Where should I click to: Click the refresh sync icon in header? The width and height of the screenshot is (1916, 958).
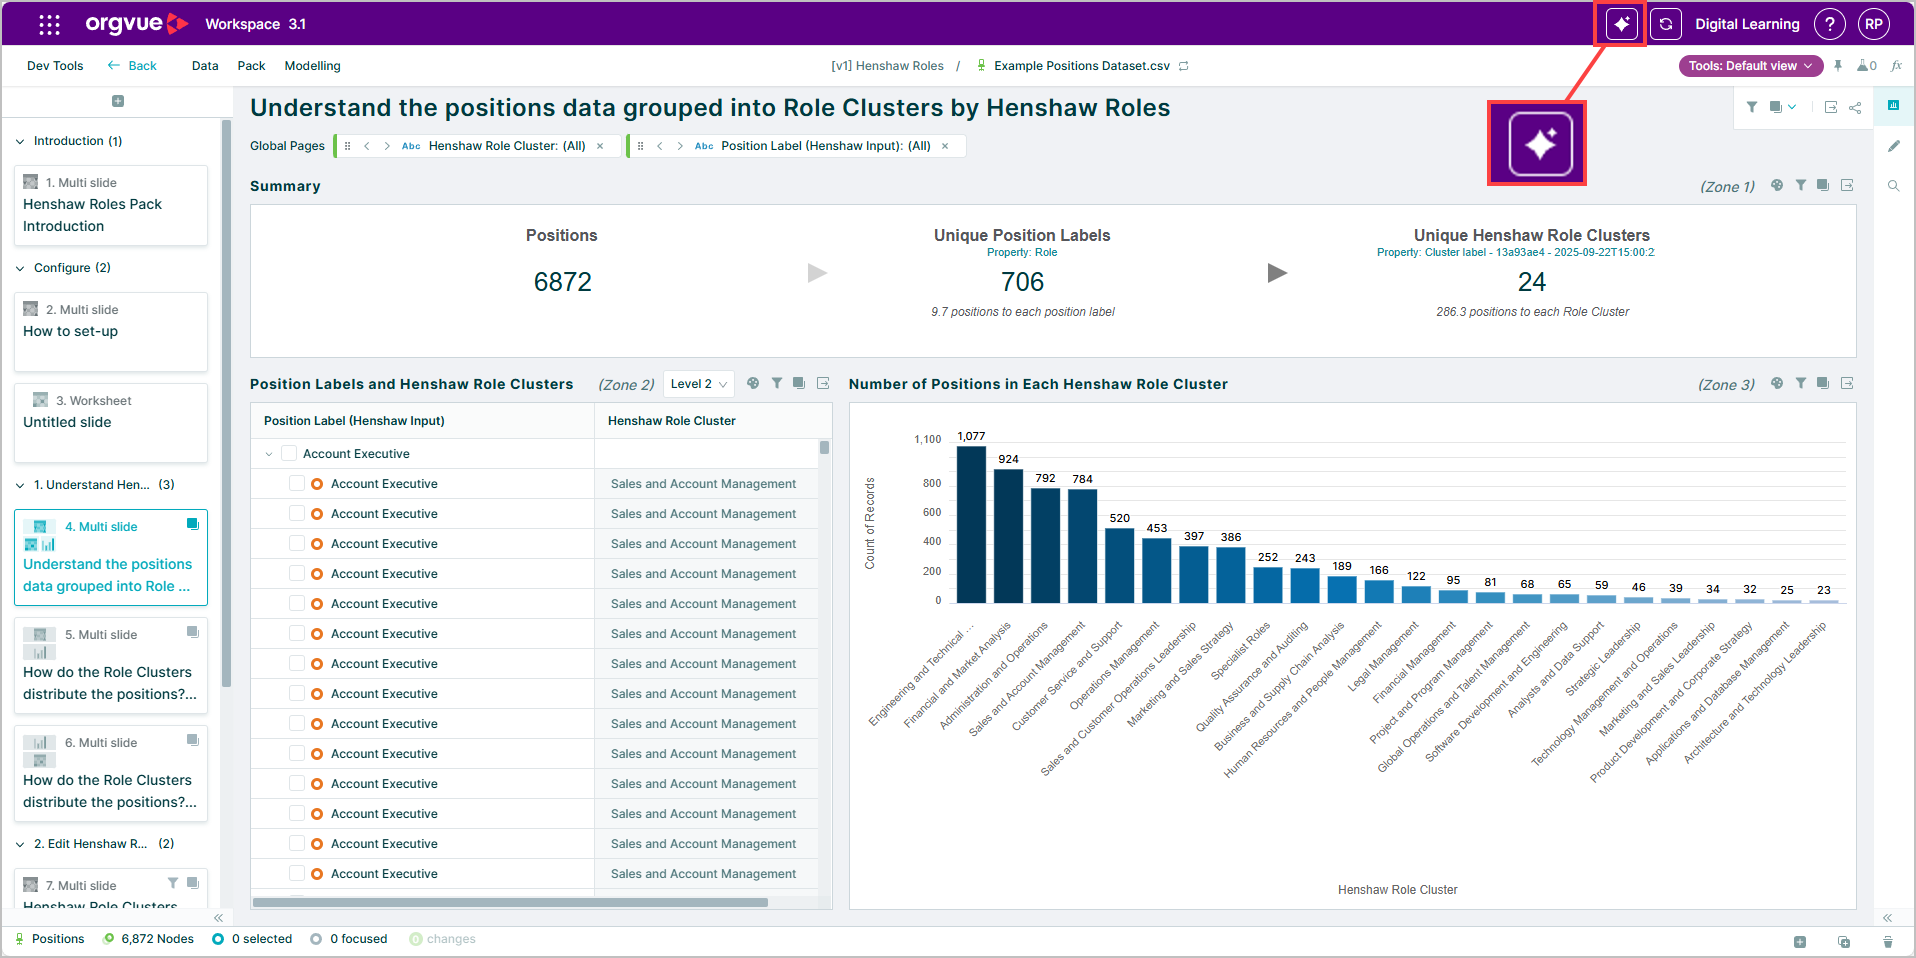coord(1666,24)
